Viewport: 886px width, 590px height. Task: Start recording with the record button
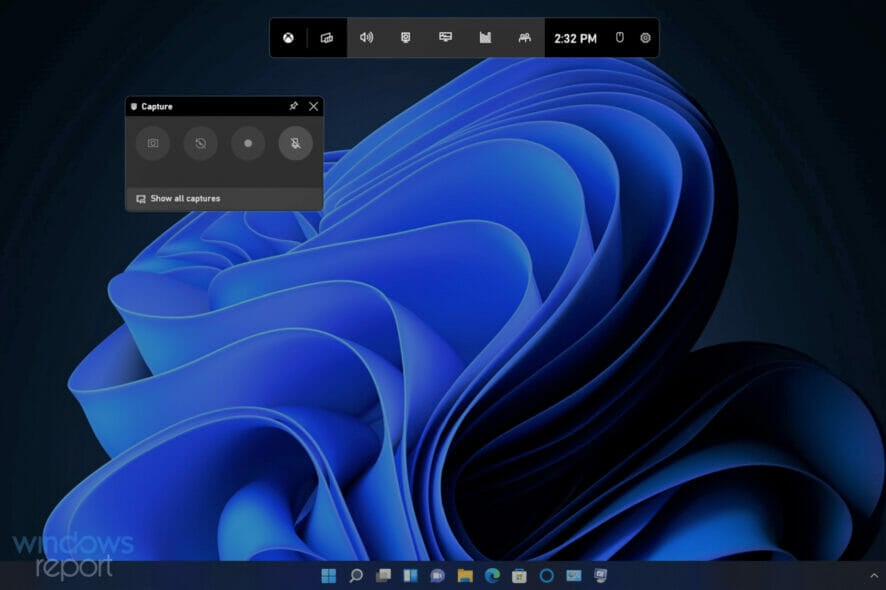click(248, 143)
